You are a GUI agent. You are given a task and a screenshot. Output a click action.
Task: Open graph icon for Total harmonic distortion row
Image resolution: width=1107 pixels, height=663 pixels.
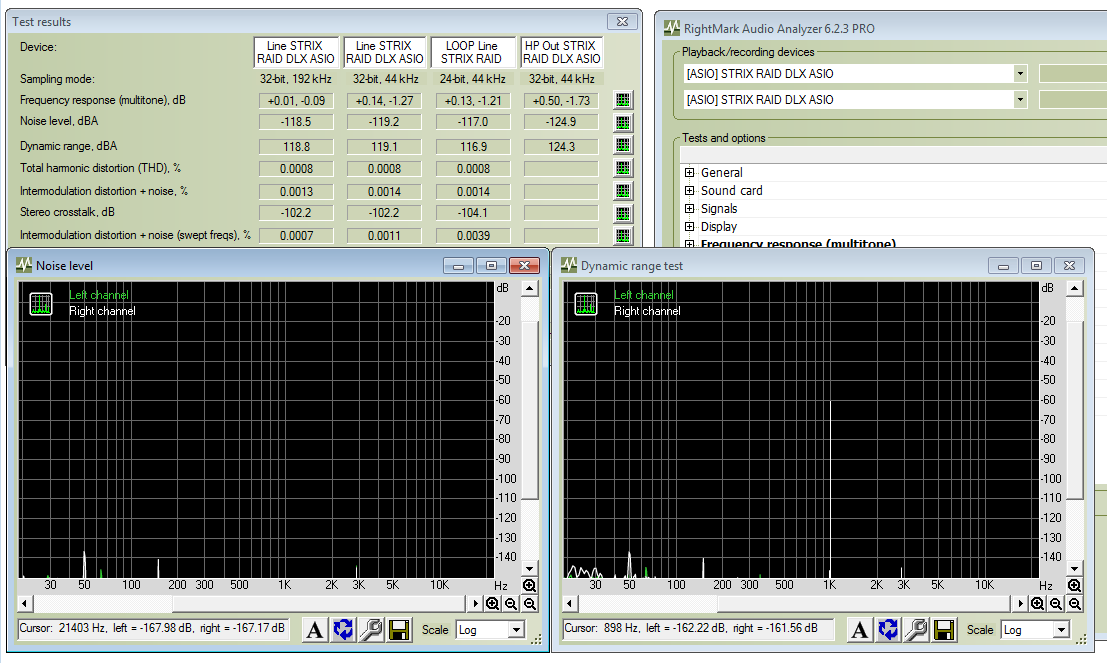click(x=623, y=168)
